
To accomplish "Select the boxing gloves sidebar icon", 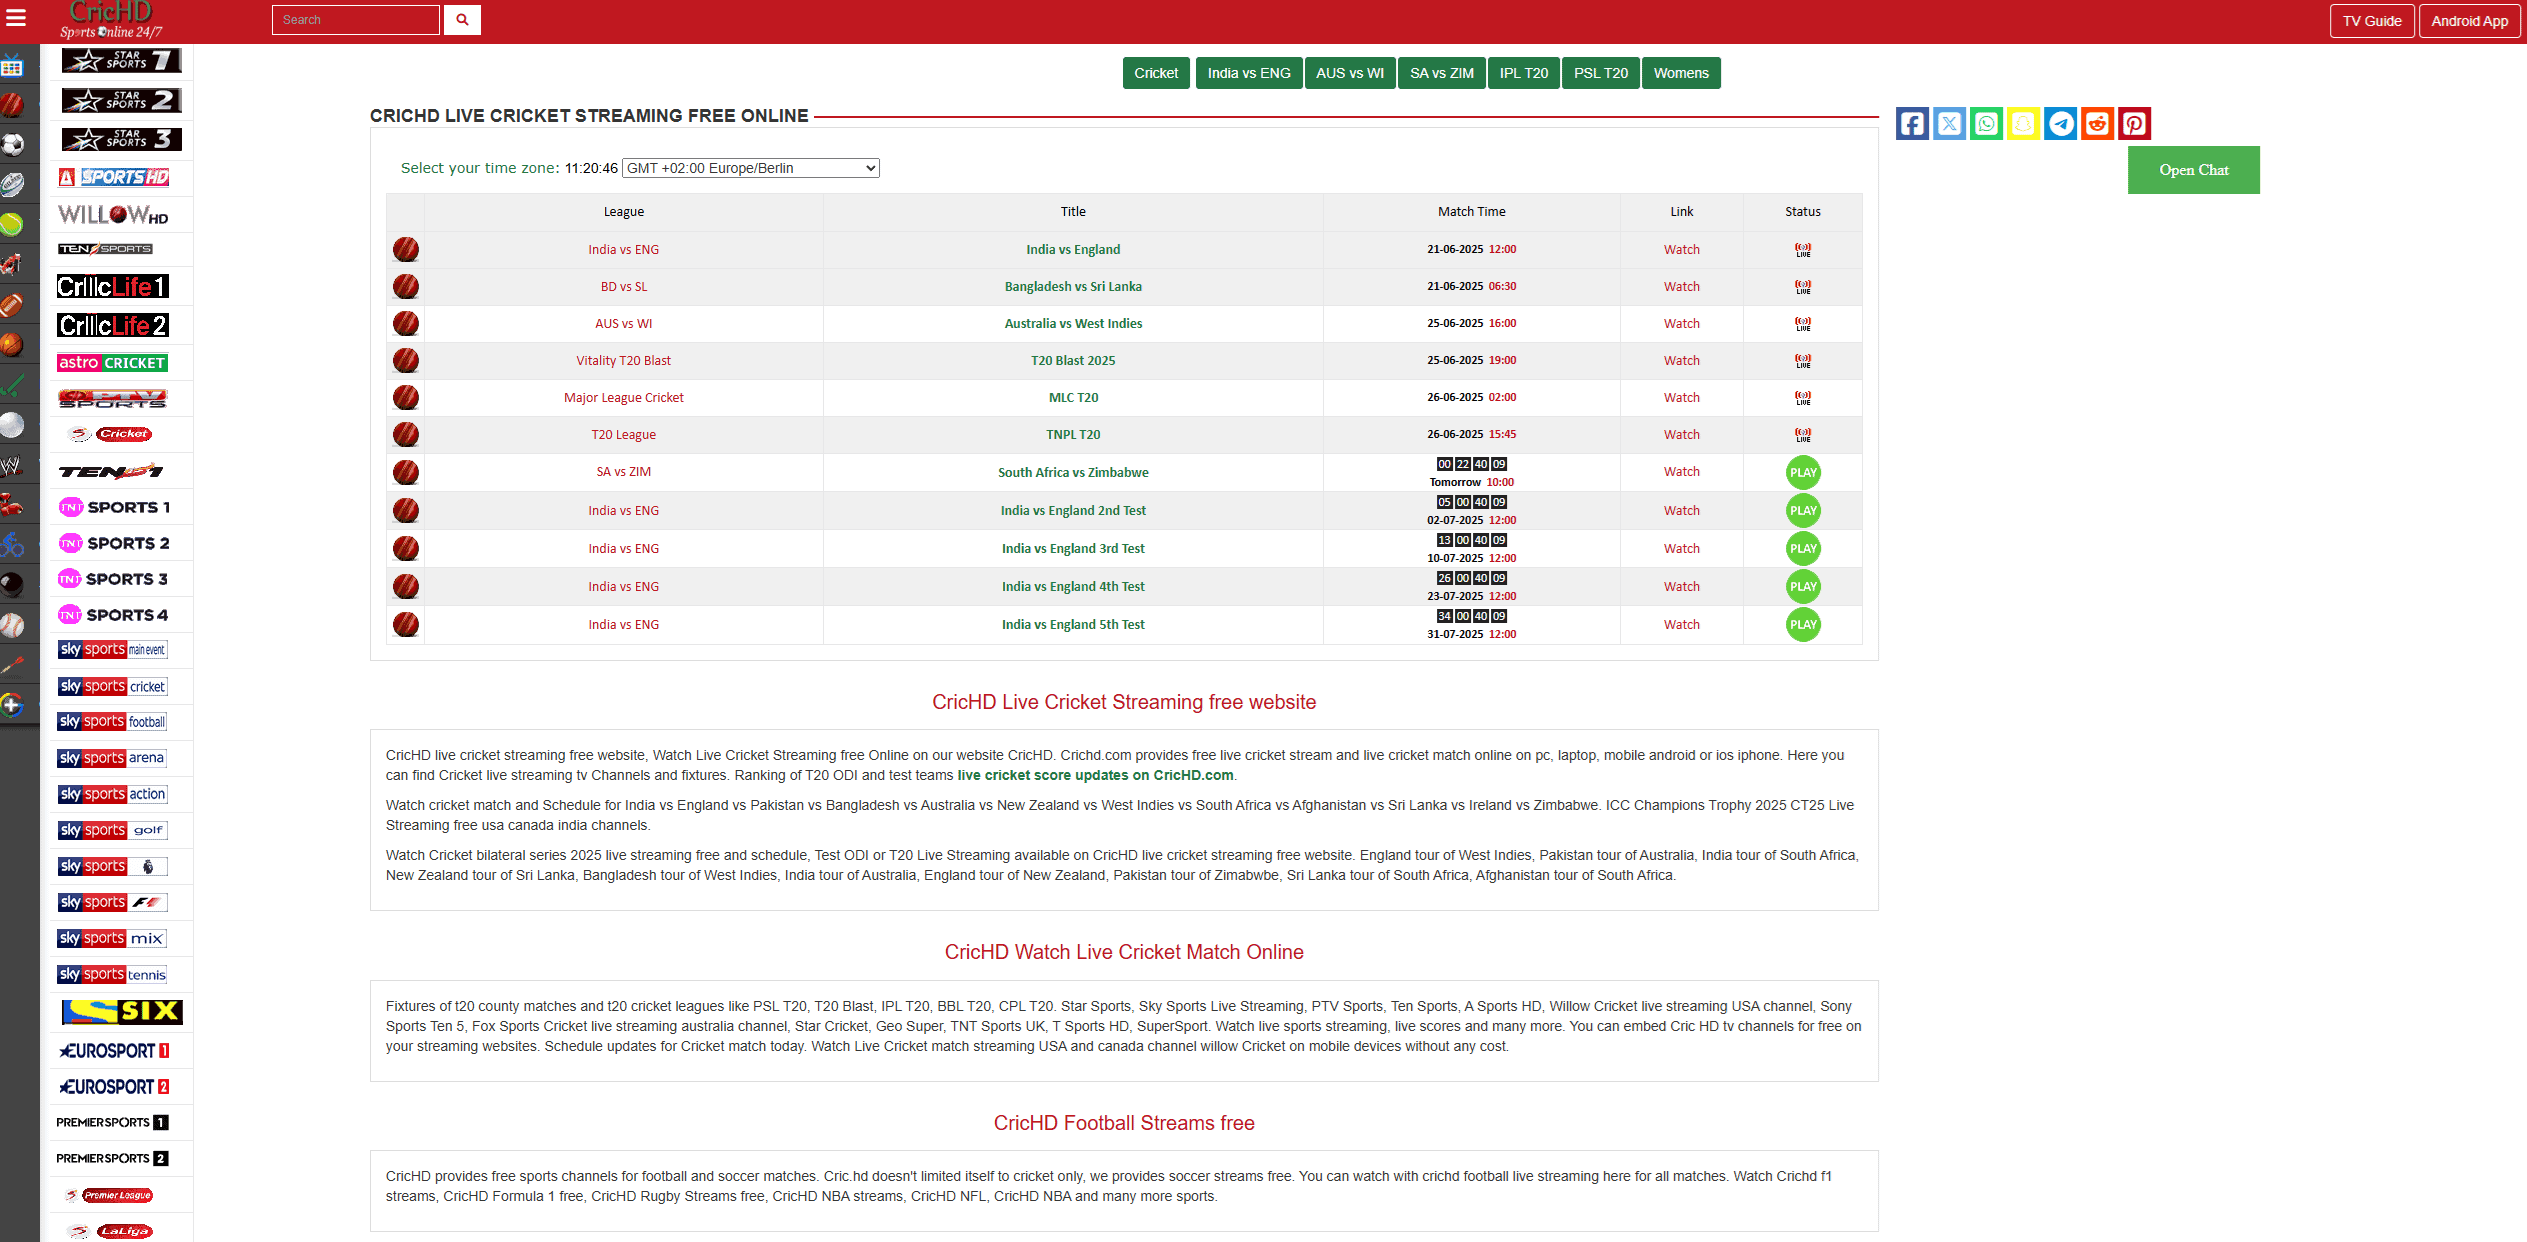I will (x=12, y=505).
